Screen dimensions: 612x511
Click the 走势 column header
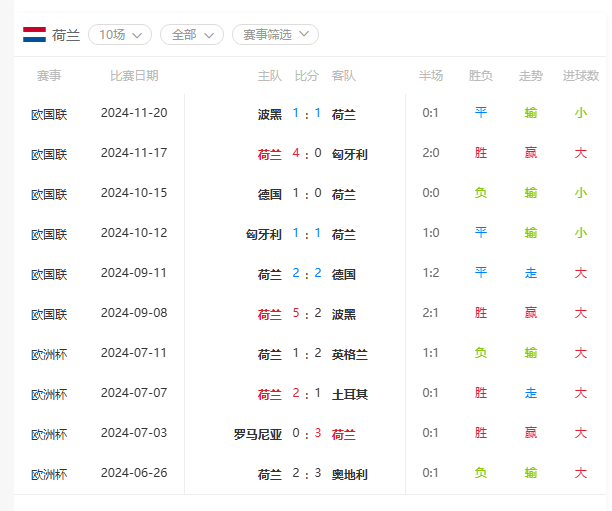[531, 75]
